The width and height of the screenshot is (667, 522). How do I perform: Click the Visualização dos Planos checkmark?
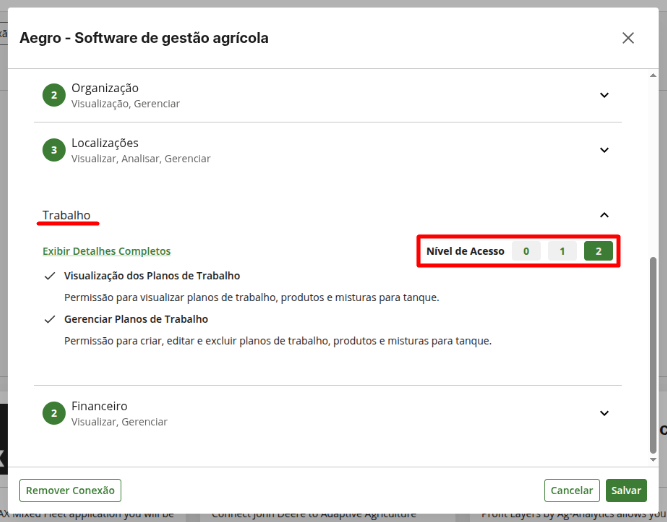click(50, 276)
